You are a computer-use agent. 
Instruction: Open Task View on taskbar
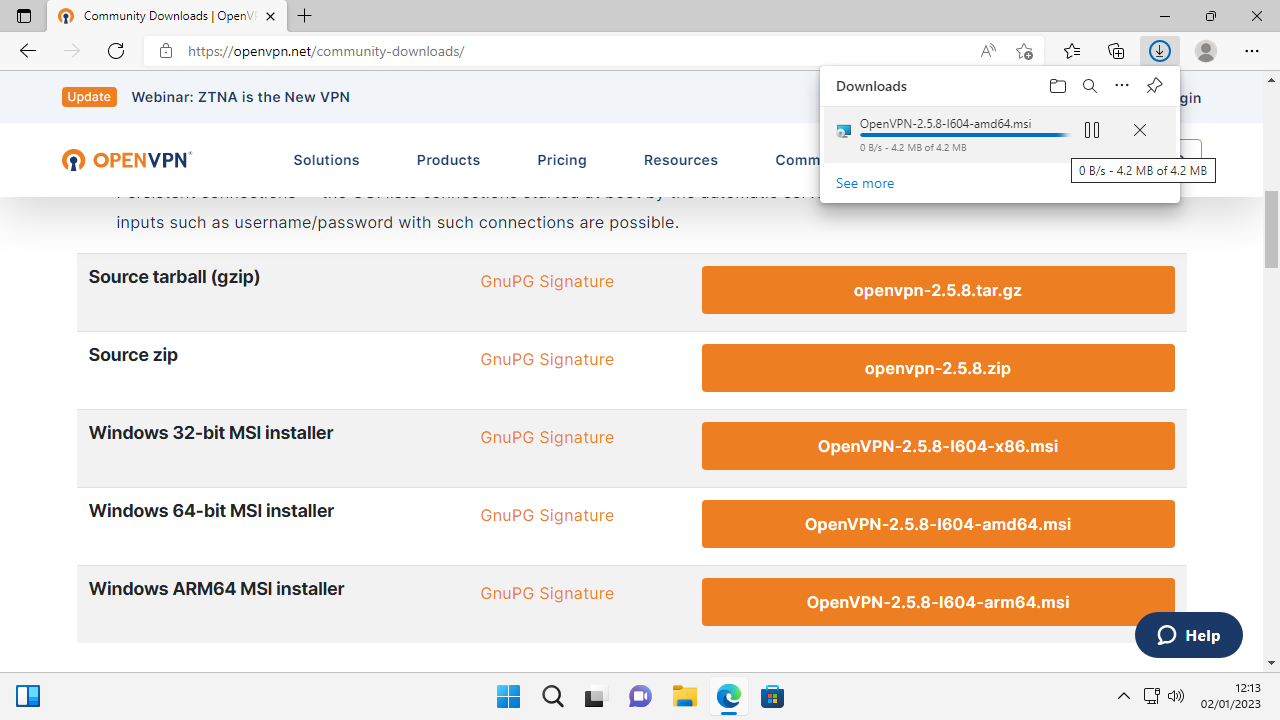click(x=597, y=696)
